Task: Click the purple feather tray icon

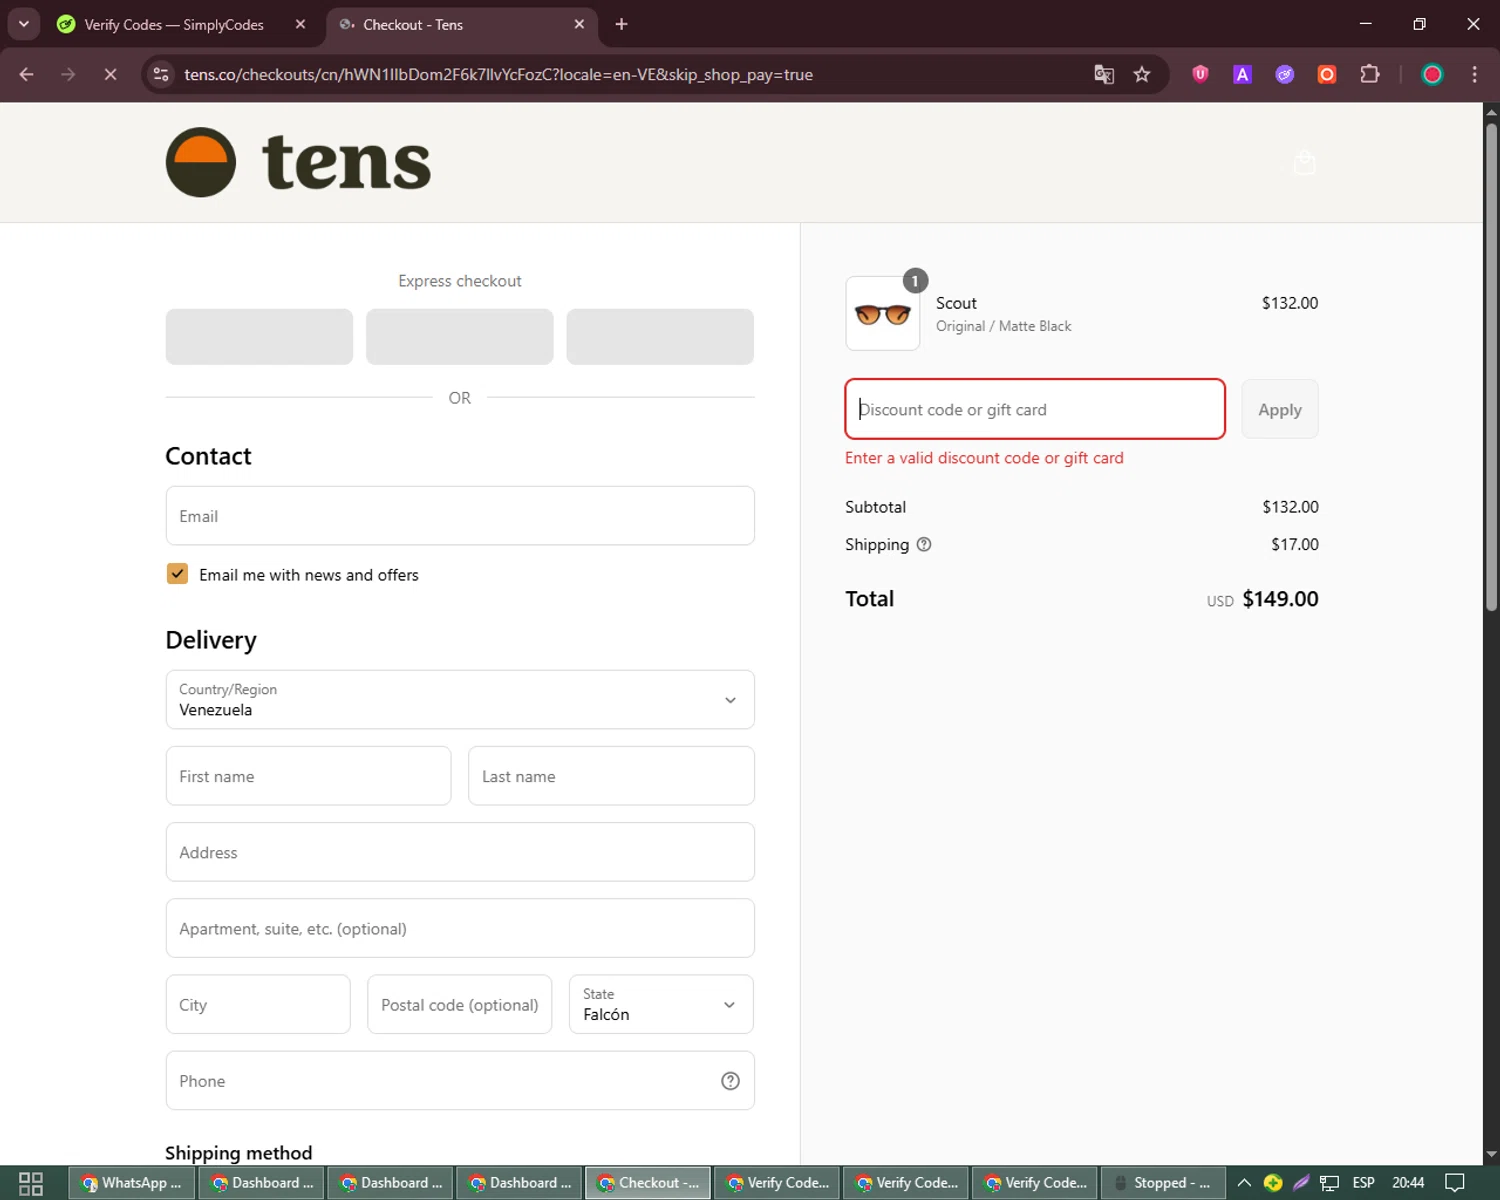Action: tap(1301, 1183)
